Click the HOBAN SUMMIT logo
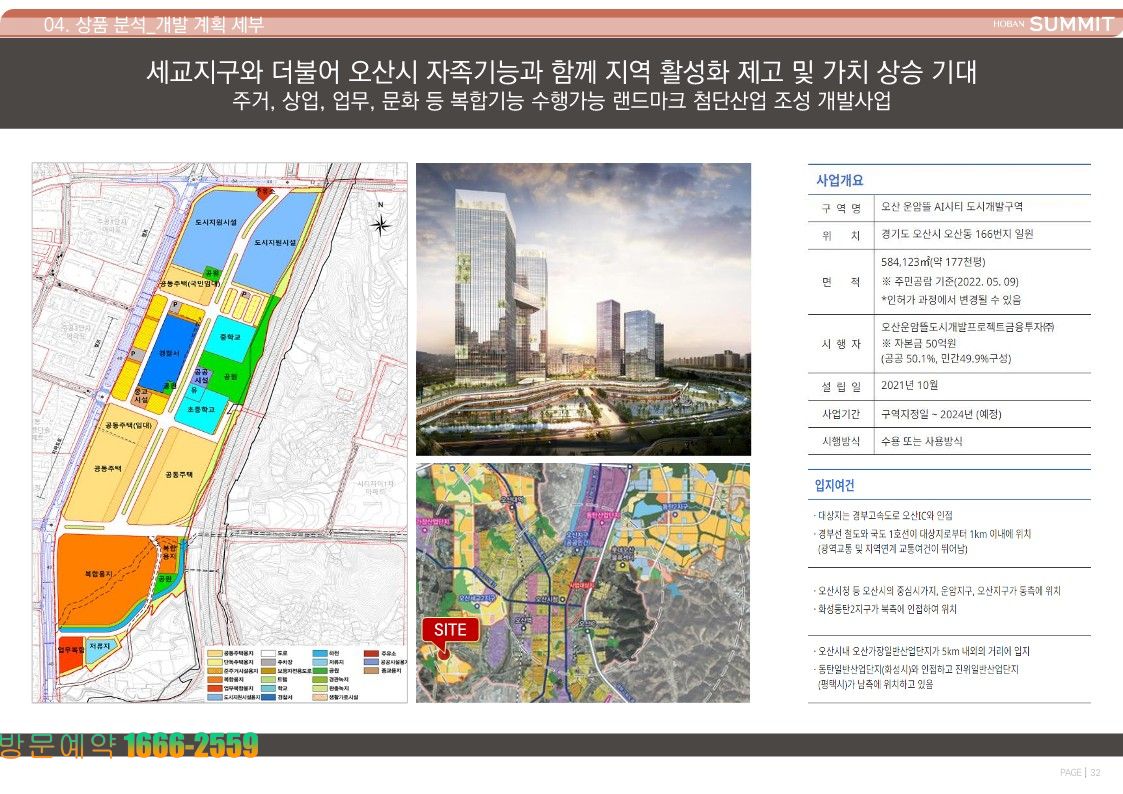The image size is (1123, 794). (1053, 24)
